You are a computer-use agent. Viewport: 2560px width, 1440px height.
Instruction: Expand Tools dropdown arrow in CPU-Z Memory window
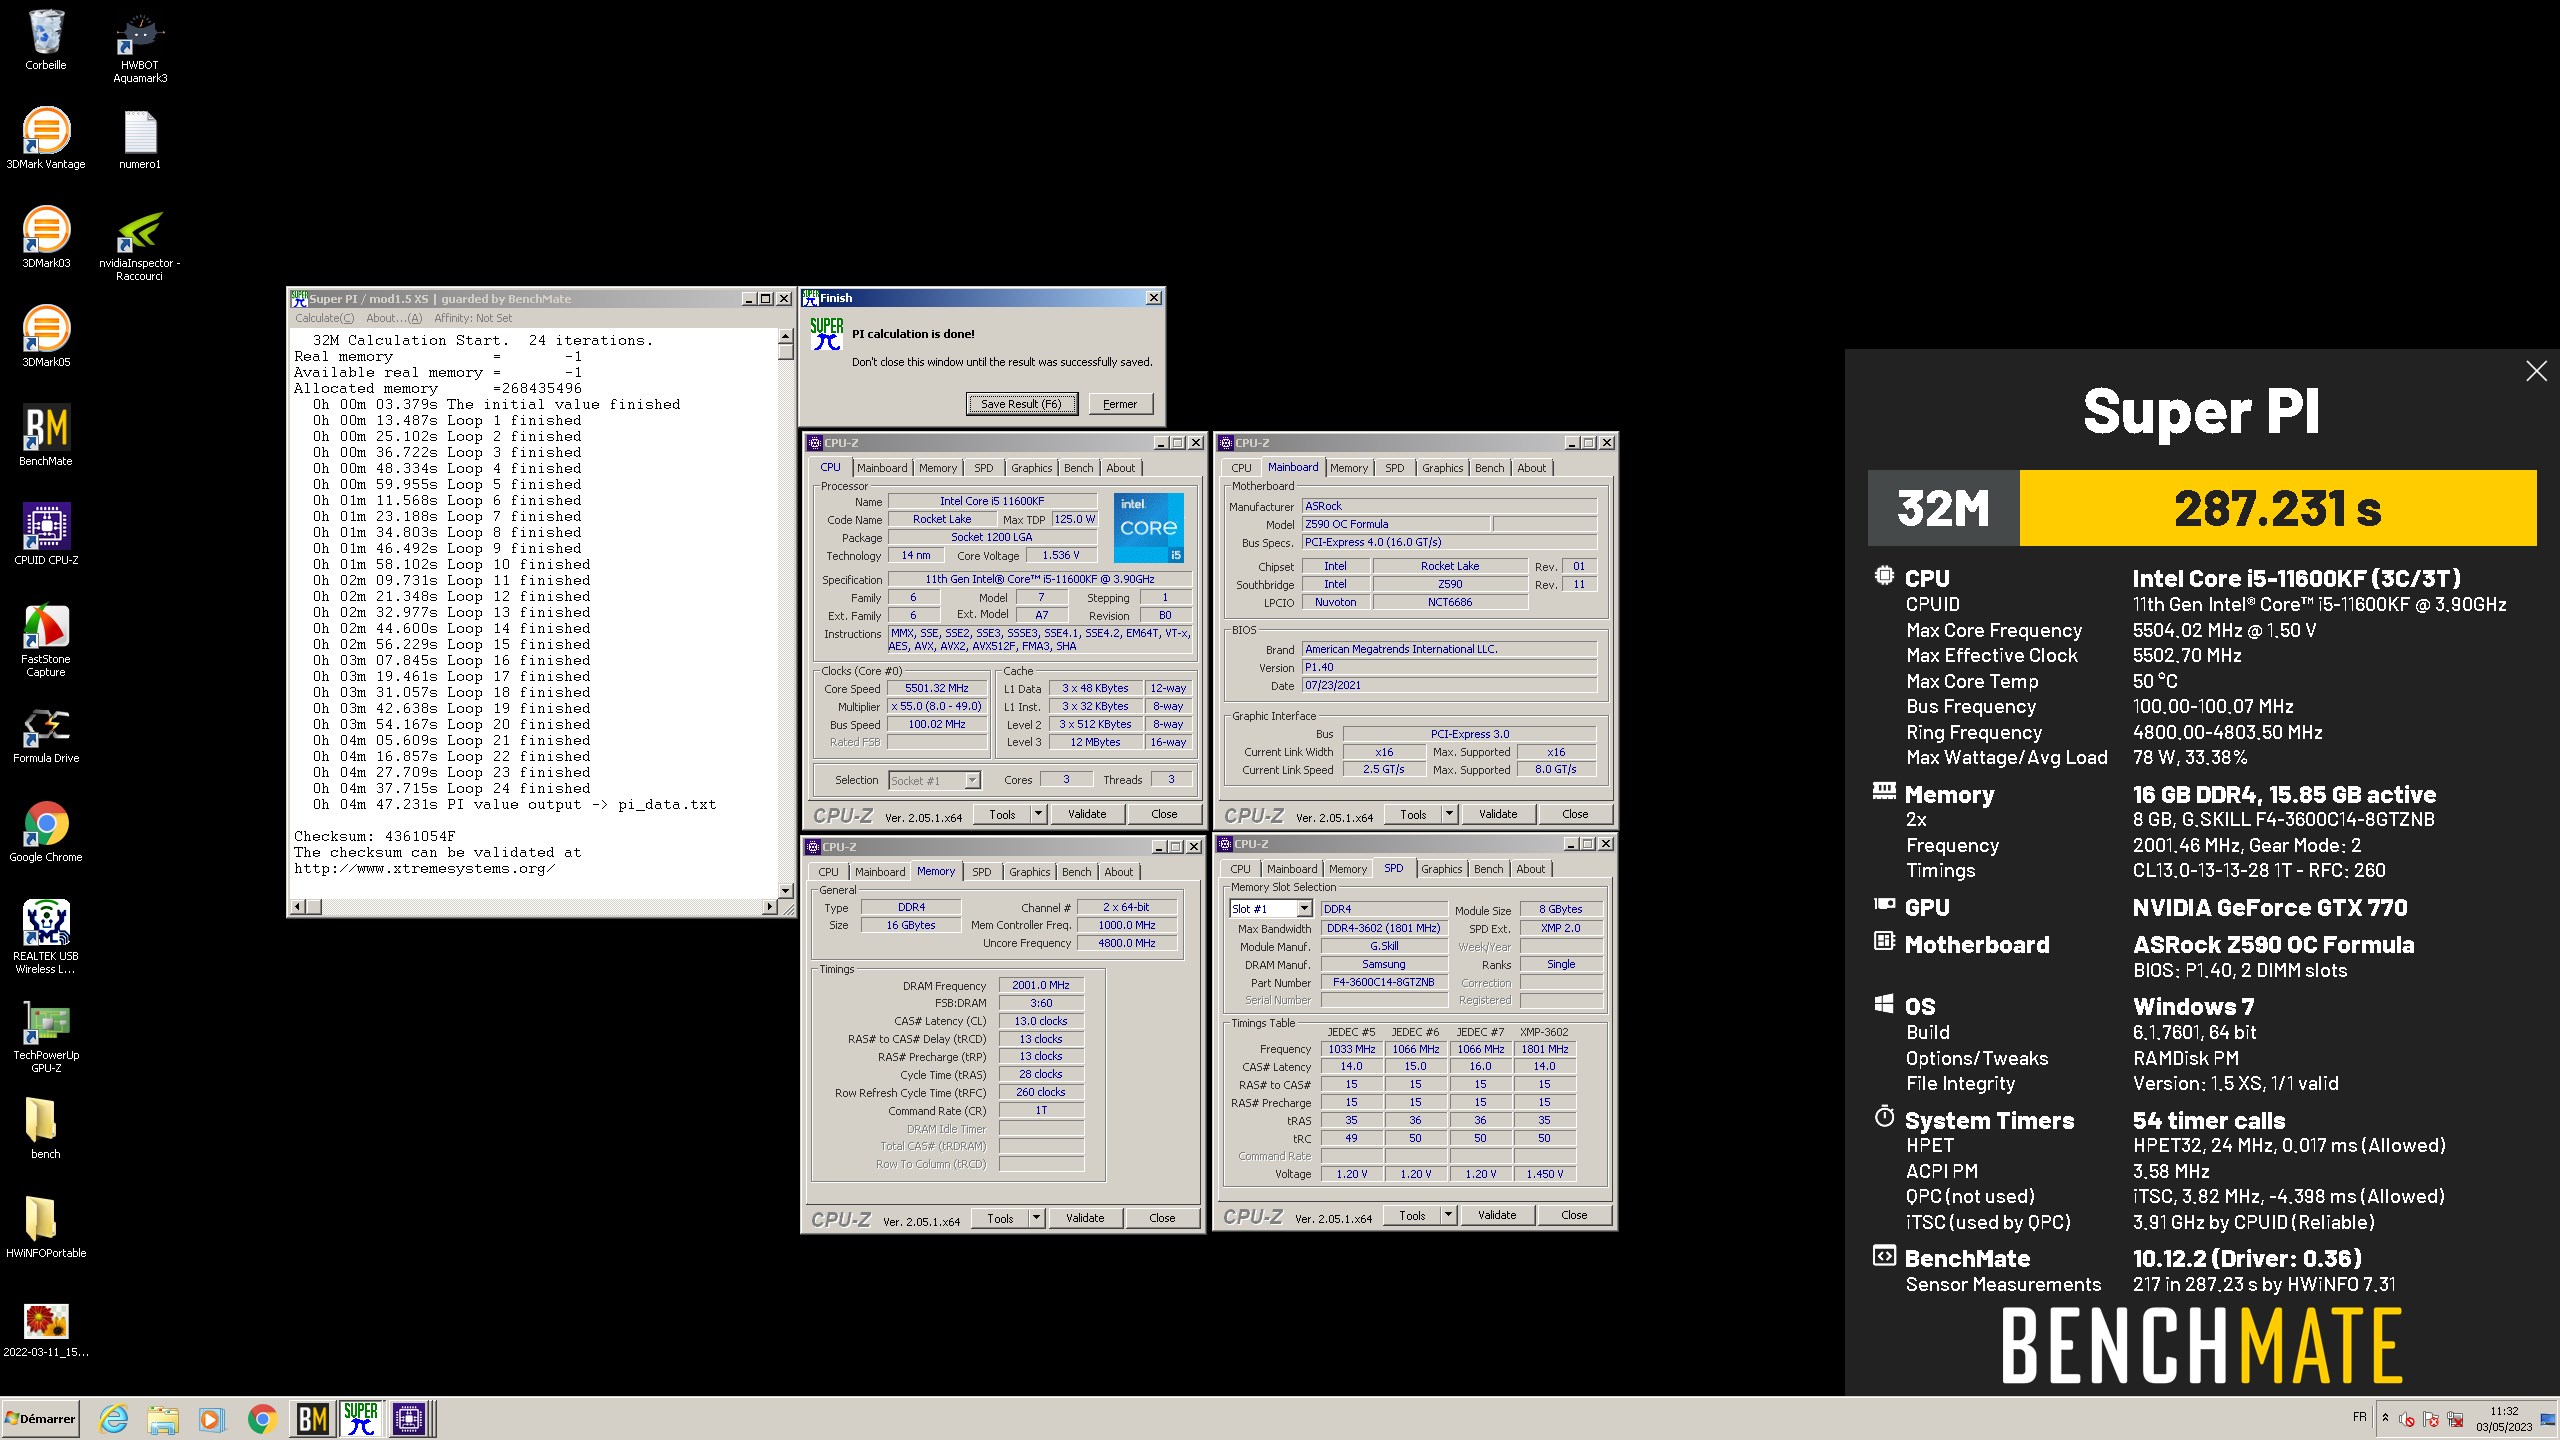pos(1036,1218)
